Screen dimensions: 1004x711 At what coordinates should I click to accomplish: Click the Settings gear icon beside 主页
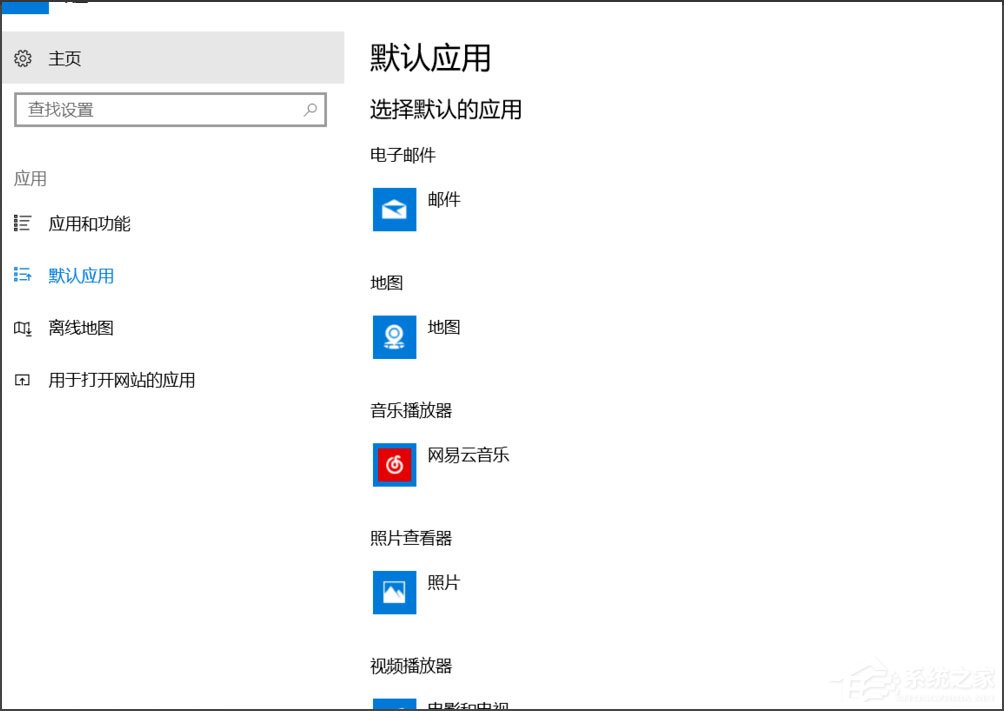click(22, 58)
